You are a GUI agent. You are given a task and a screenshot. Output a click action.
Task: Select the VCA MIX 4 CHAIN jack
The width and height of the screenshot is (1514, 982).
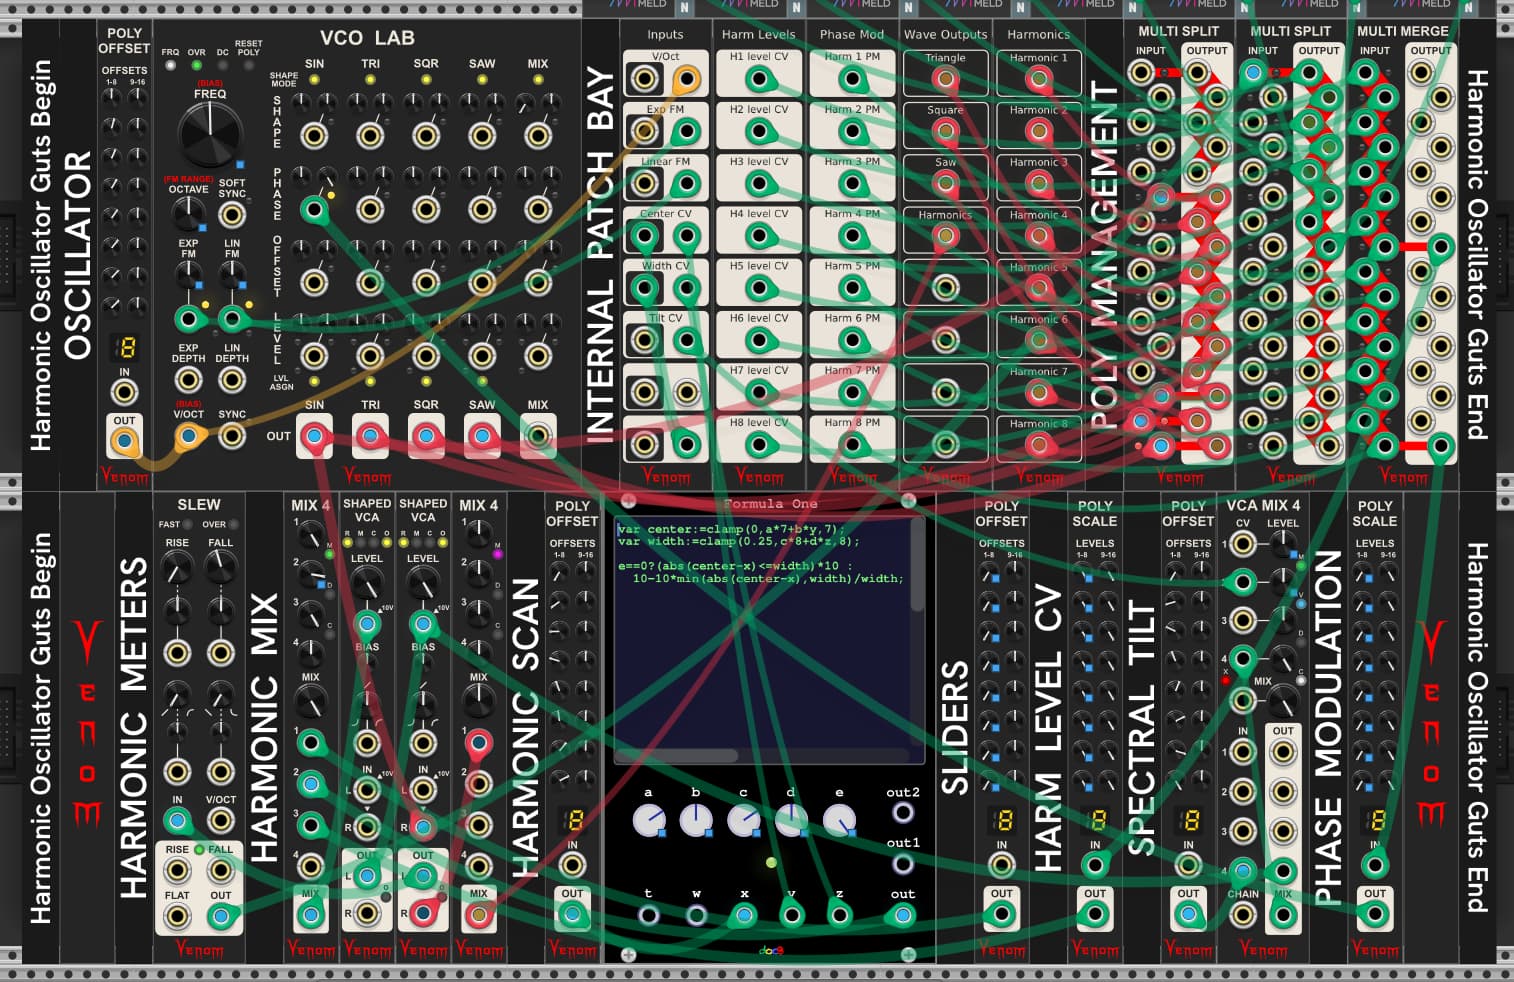coord(1242,871)
